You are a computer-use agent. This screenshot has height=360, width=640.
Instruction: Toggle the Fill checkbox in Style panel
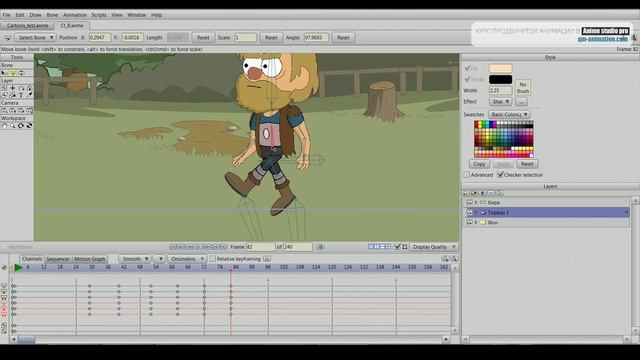[x=468, y=68]
